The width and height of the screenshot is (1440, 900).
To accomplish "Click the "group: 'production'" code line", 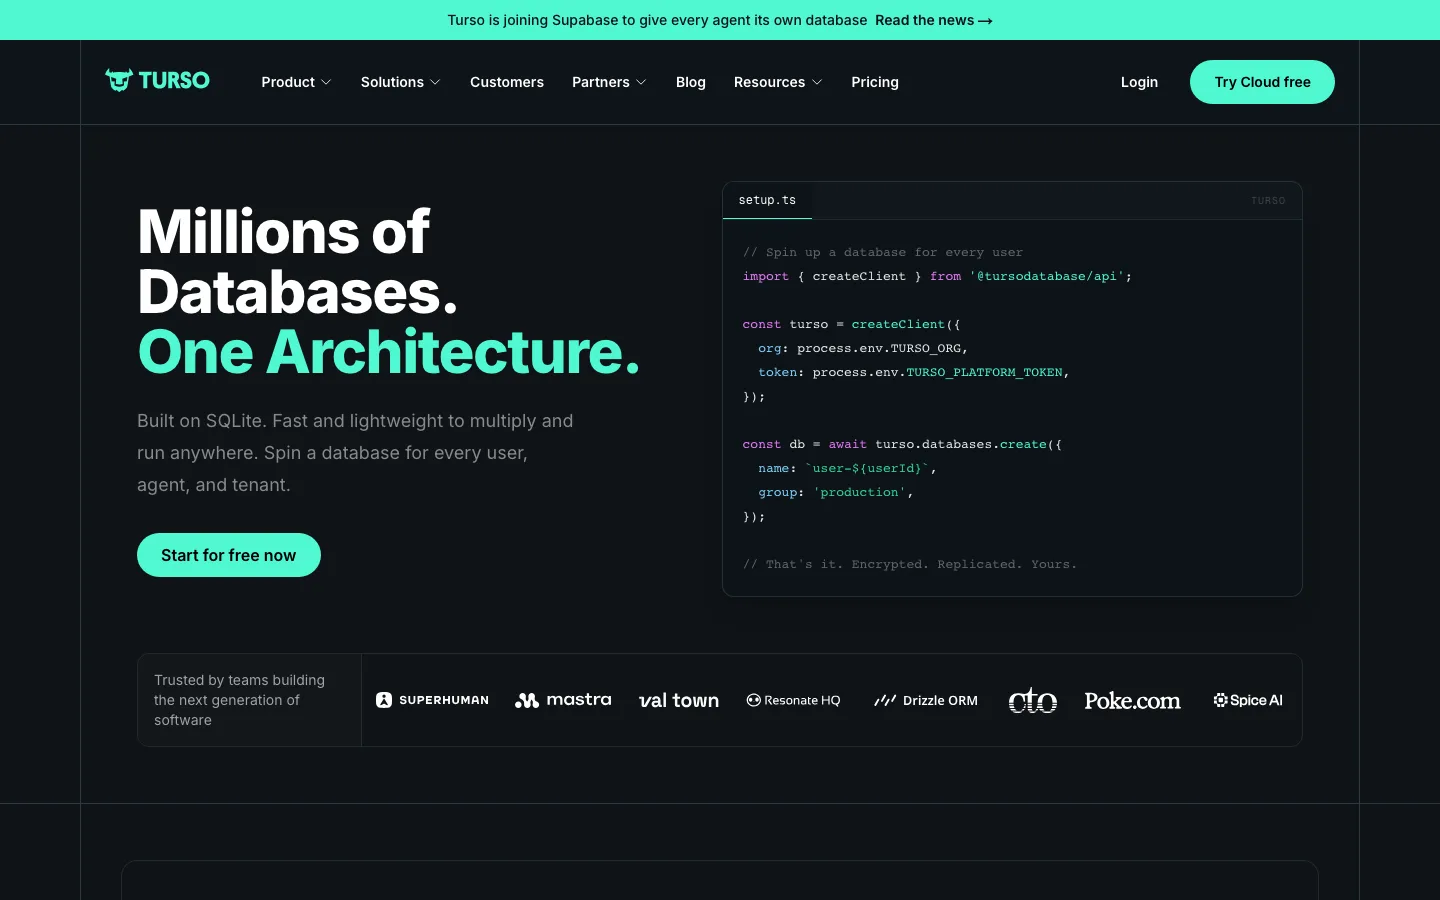I will coord(836,492).
